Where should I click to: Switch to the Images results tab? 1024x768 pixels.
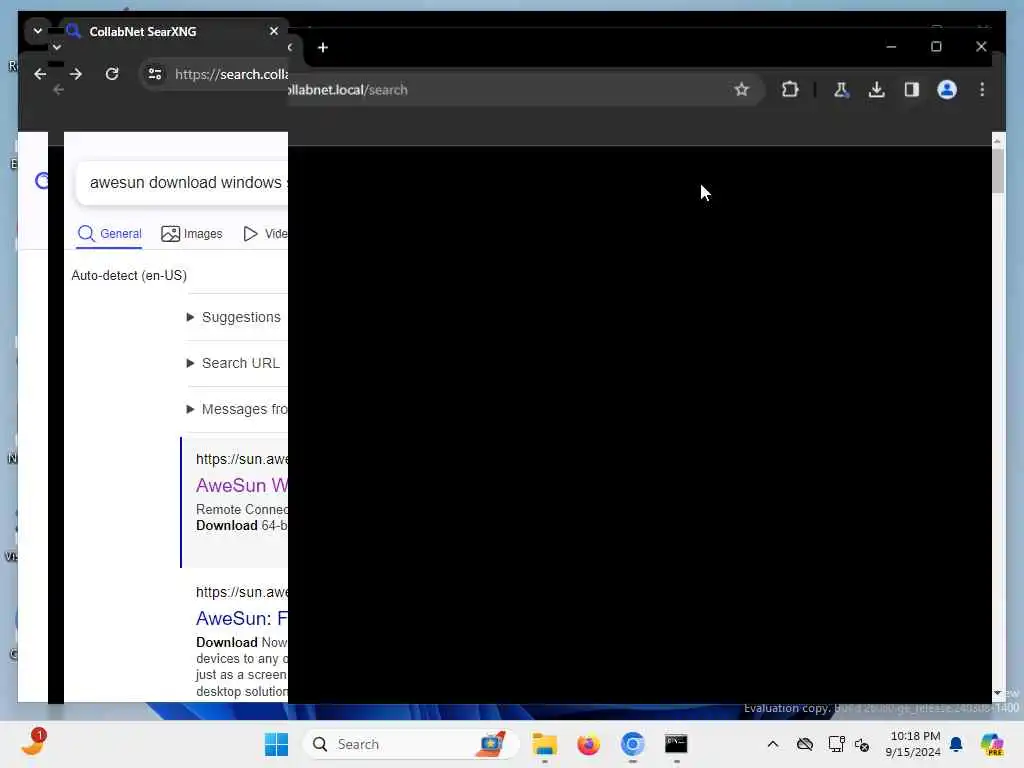pyautogui.click(x=191, y=234)
